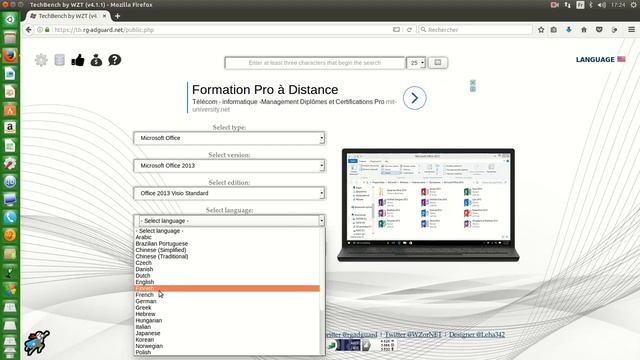Open the question mark help icon
640x360 pixels.
click(x=115, y=60)
